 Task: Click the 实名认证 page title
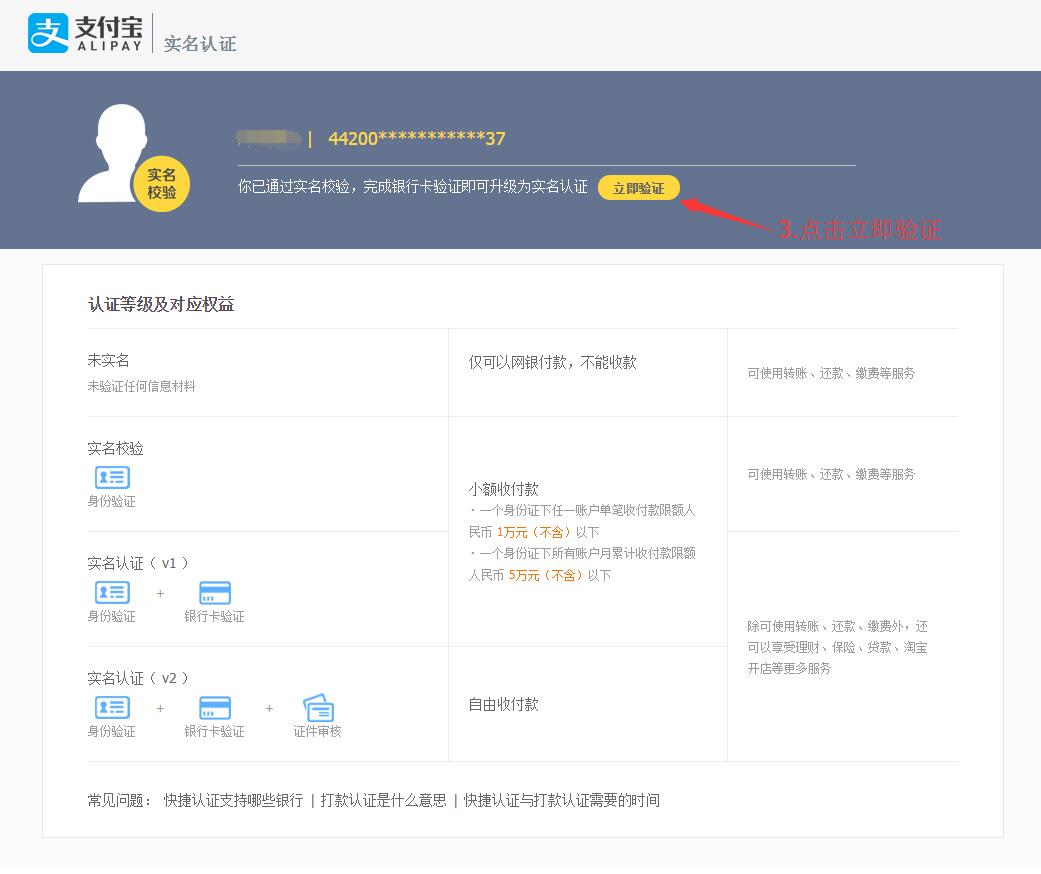click(200, 44)
